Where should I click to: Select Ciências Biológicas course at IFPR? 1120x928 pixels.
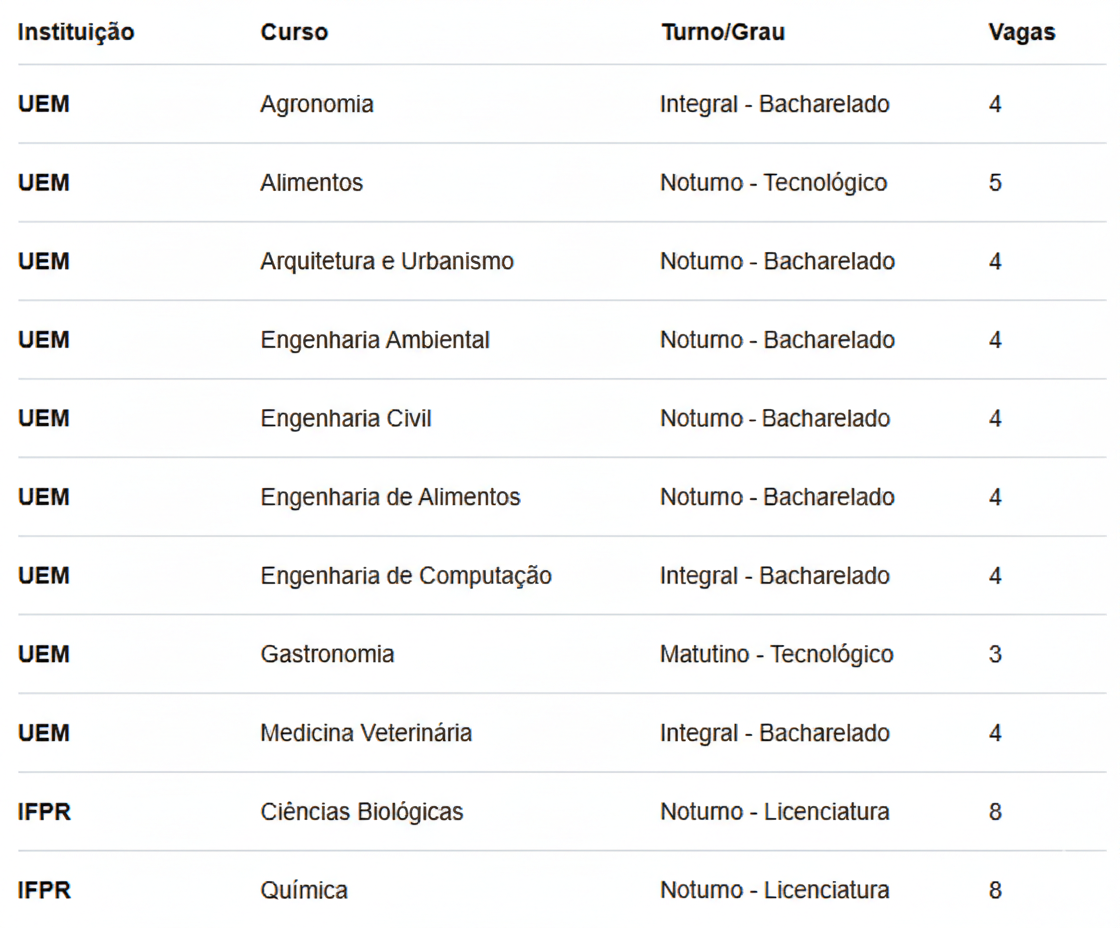pyautogui.click(x=361, y=812)
